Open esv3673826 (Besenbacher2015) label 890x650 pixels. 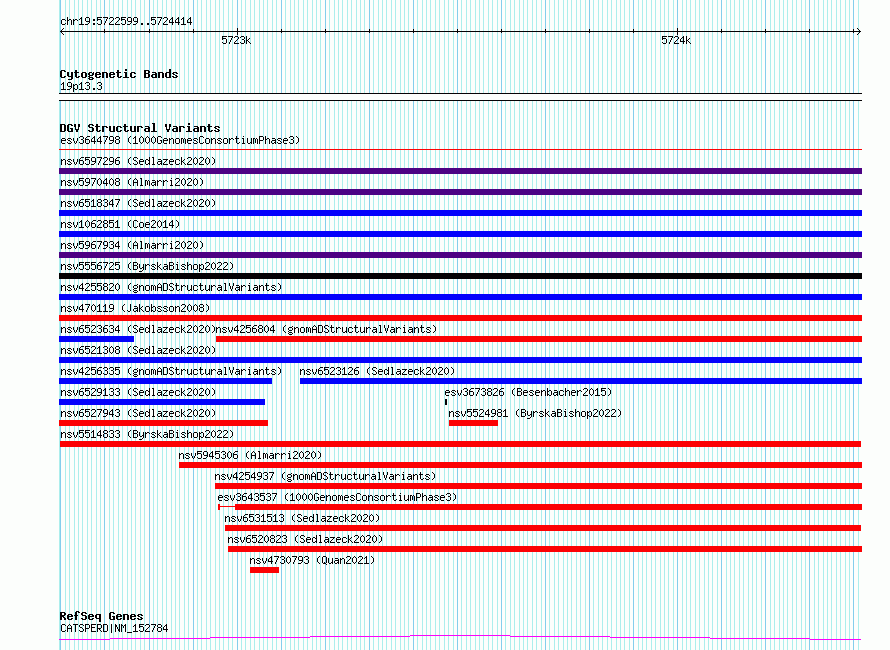(528, 392)
